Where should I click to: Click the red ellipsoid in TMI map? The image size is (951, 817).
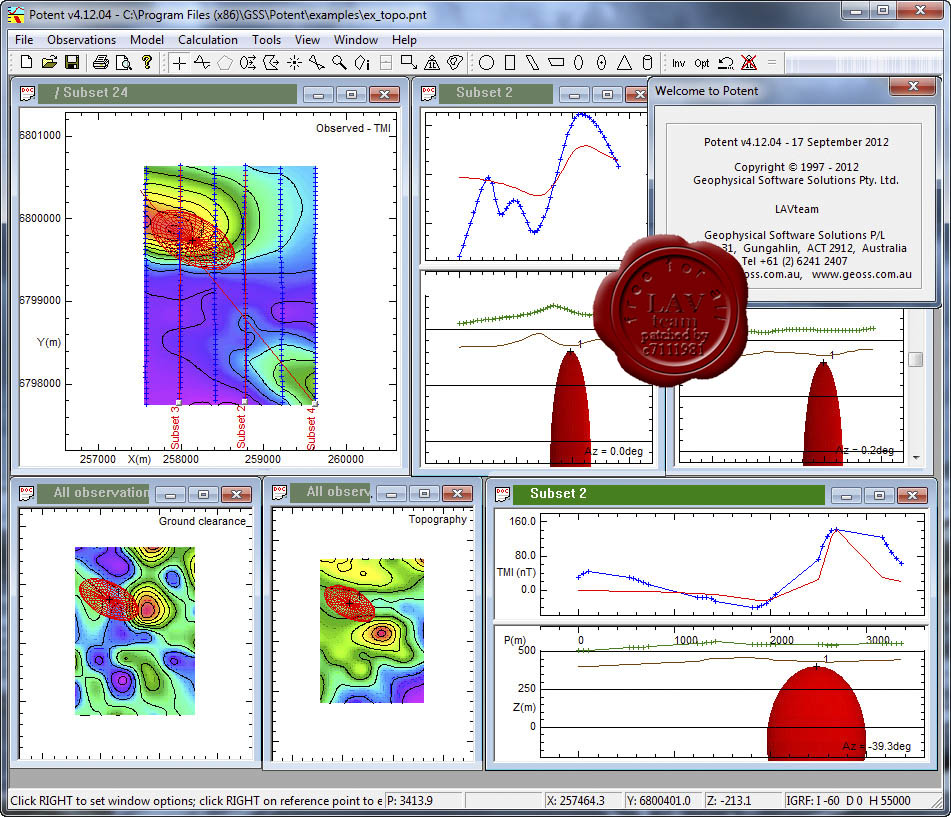[x=191, y=240]
